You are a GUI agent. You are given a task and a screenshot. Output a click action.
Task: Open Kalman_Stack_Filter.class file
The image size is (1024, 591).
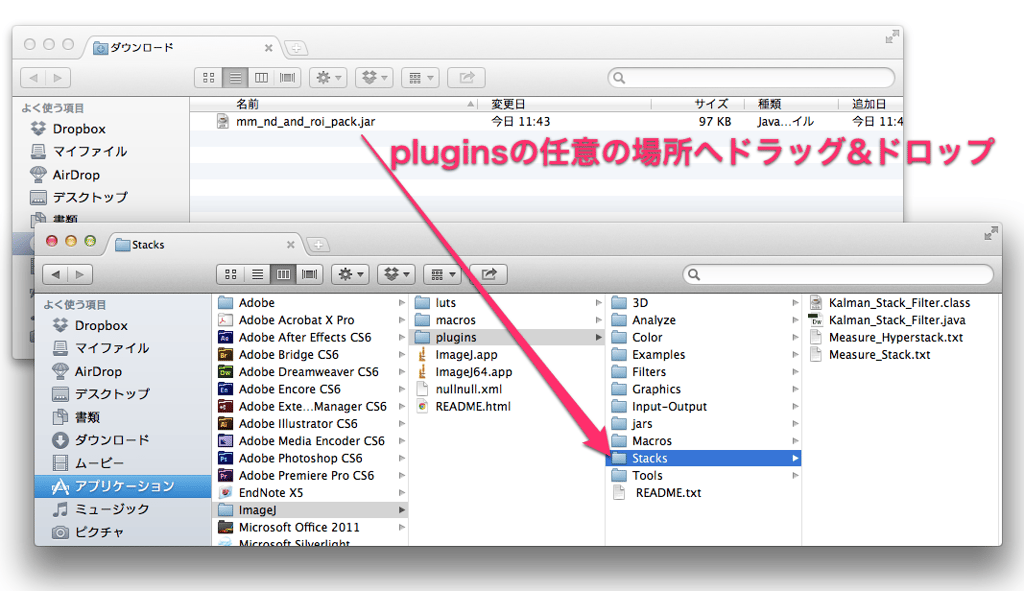[x=899, y=303]
